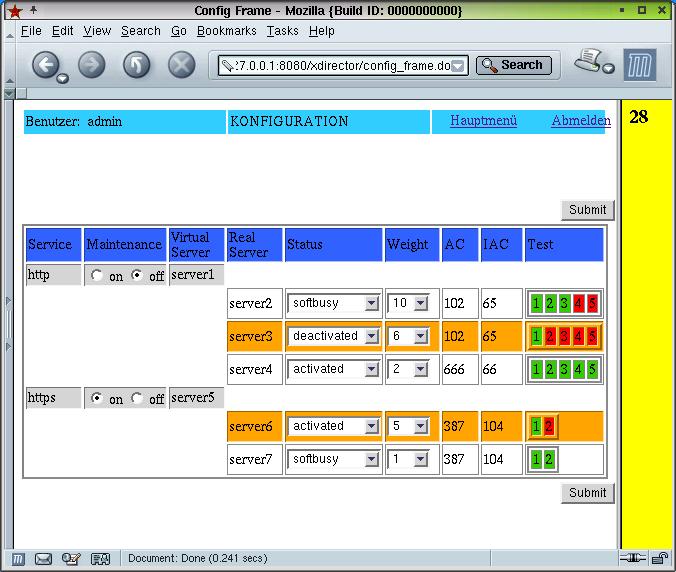The height and width of the screenshot is (572, 676).
Task: Click the Print icon in toolbar
Action: (589, 63)
